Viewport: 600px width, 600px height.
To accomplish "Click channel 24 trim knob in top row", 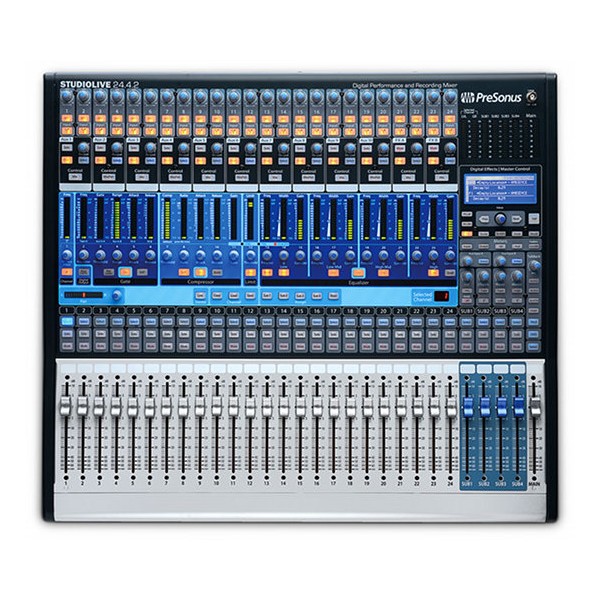I will pyautogui.click(x=449, y=98).
